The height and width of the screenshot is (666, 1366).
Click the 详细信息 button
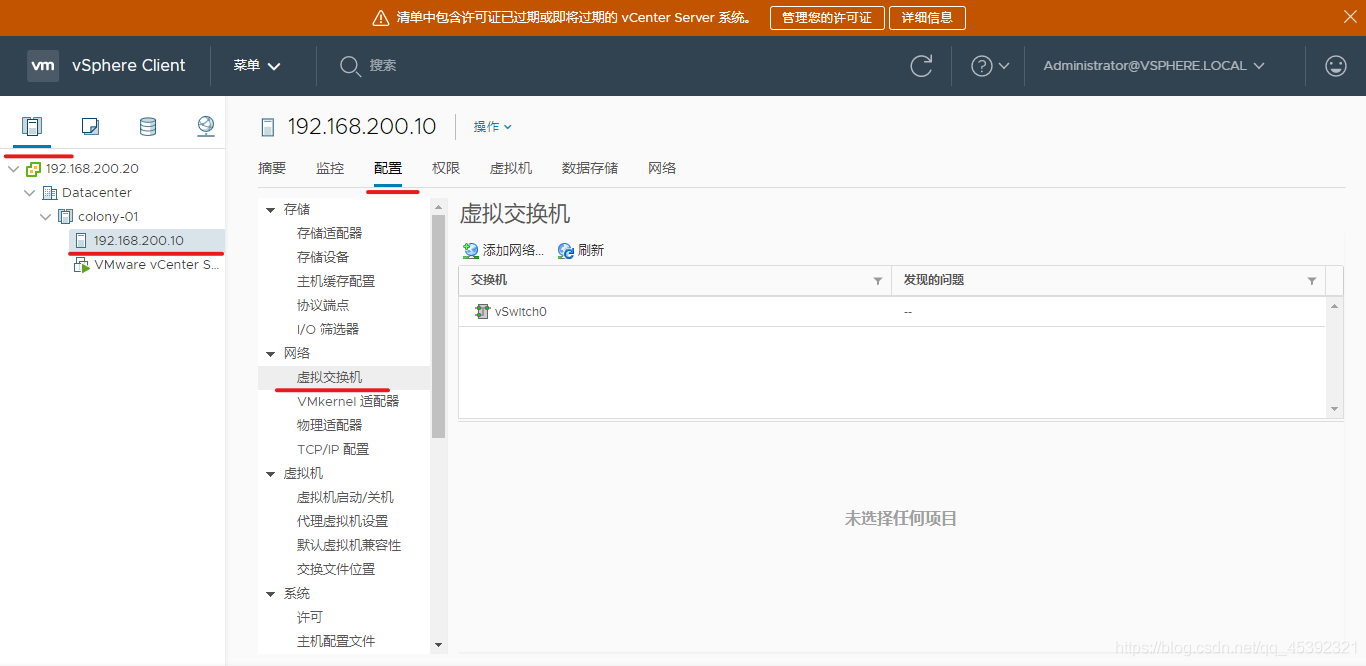click(x=927, y=18)
